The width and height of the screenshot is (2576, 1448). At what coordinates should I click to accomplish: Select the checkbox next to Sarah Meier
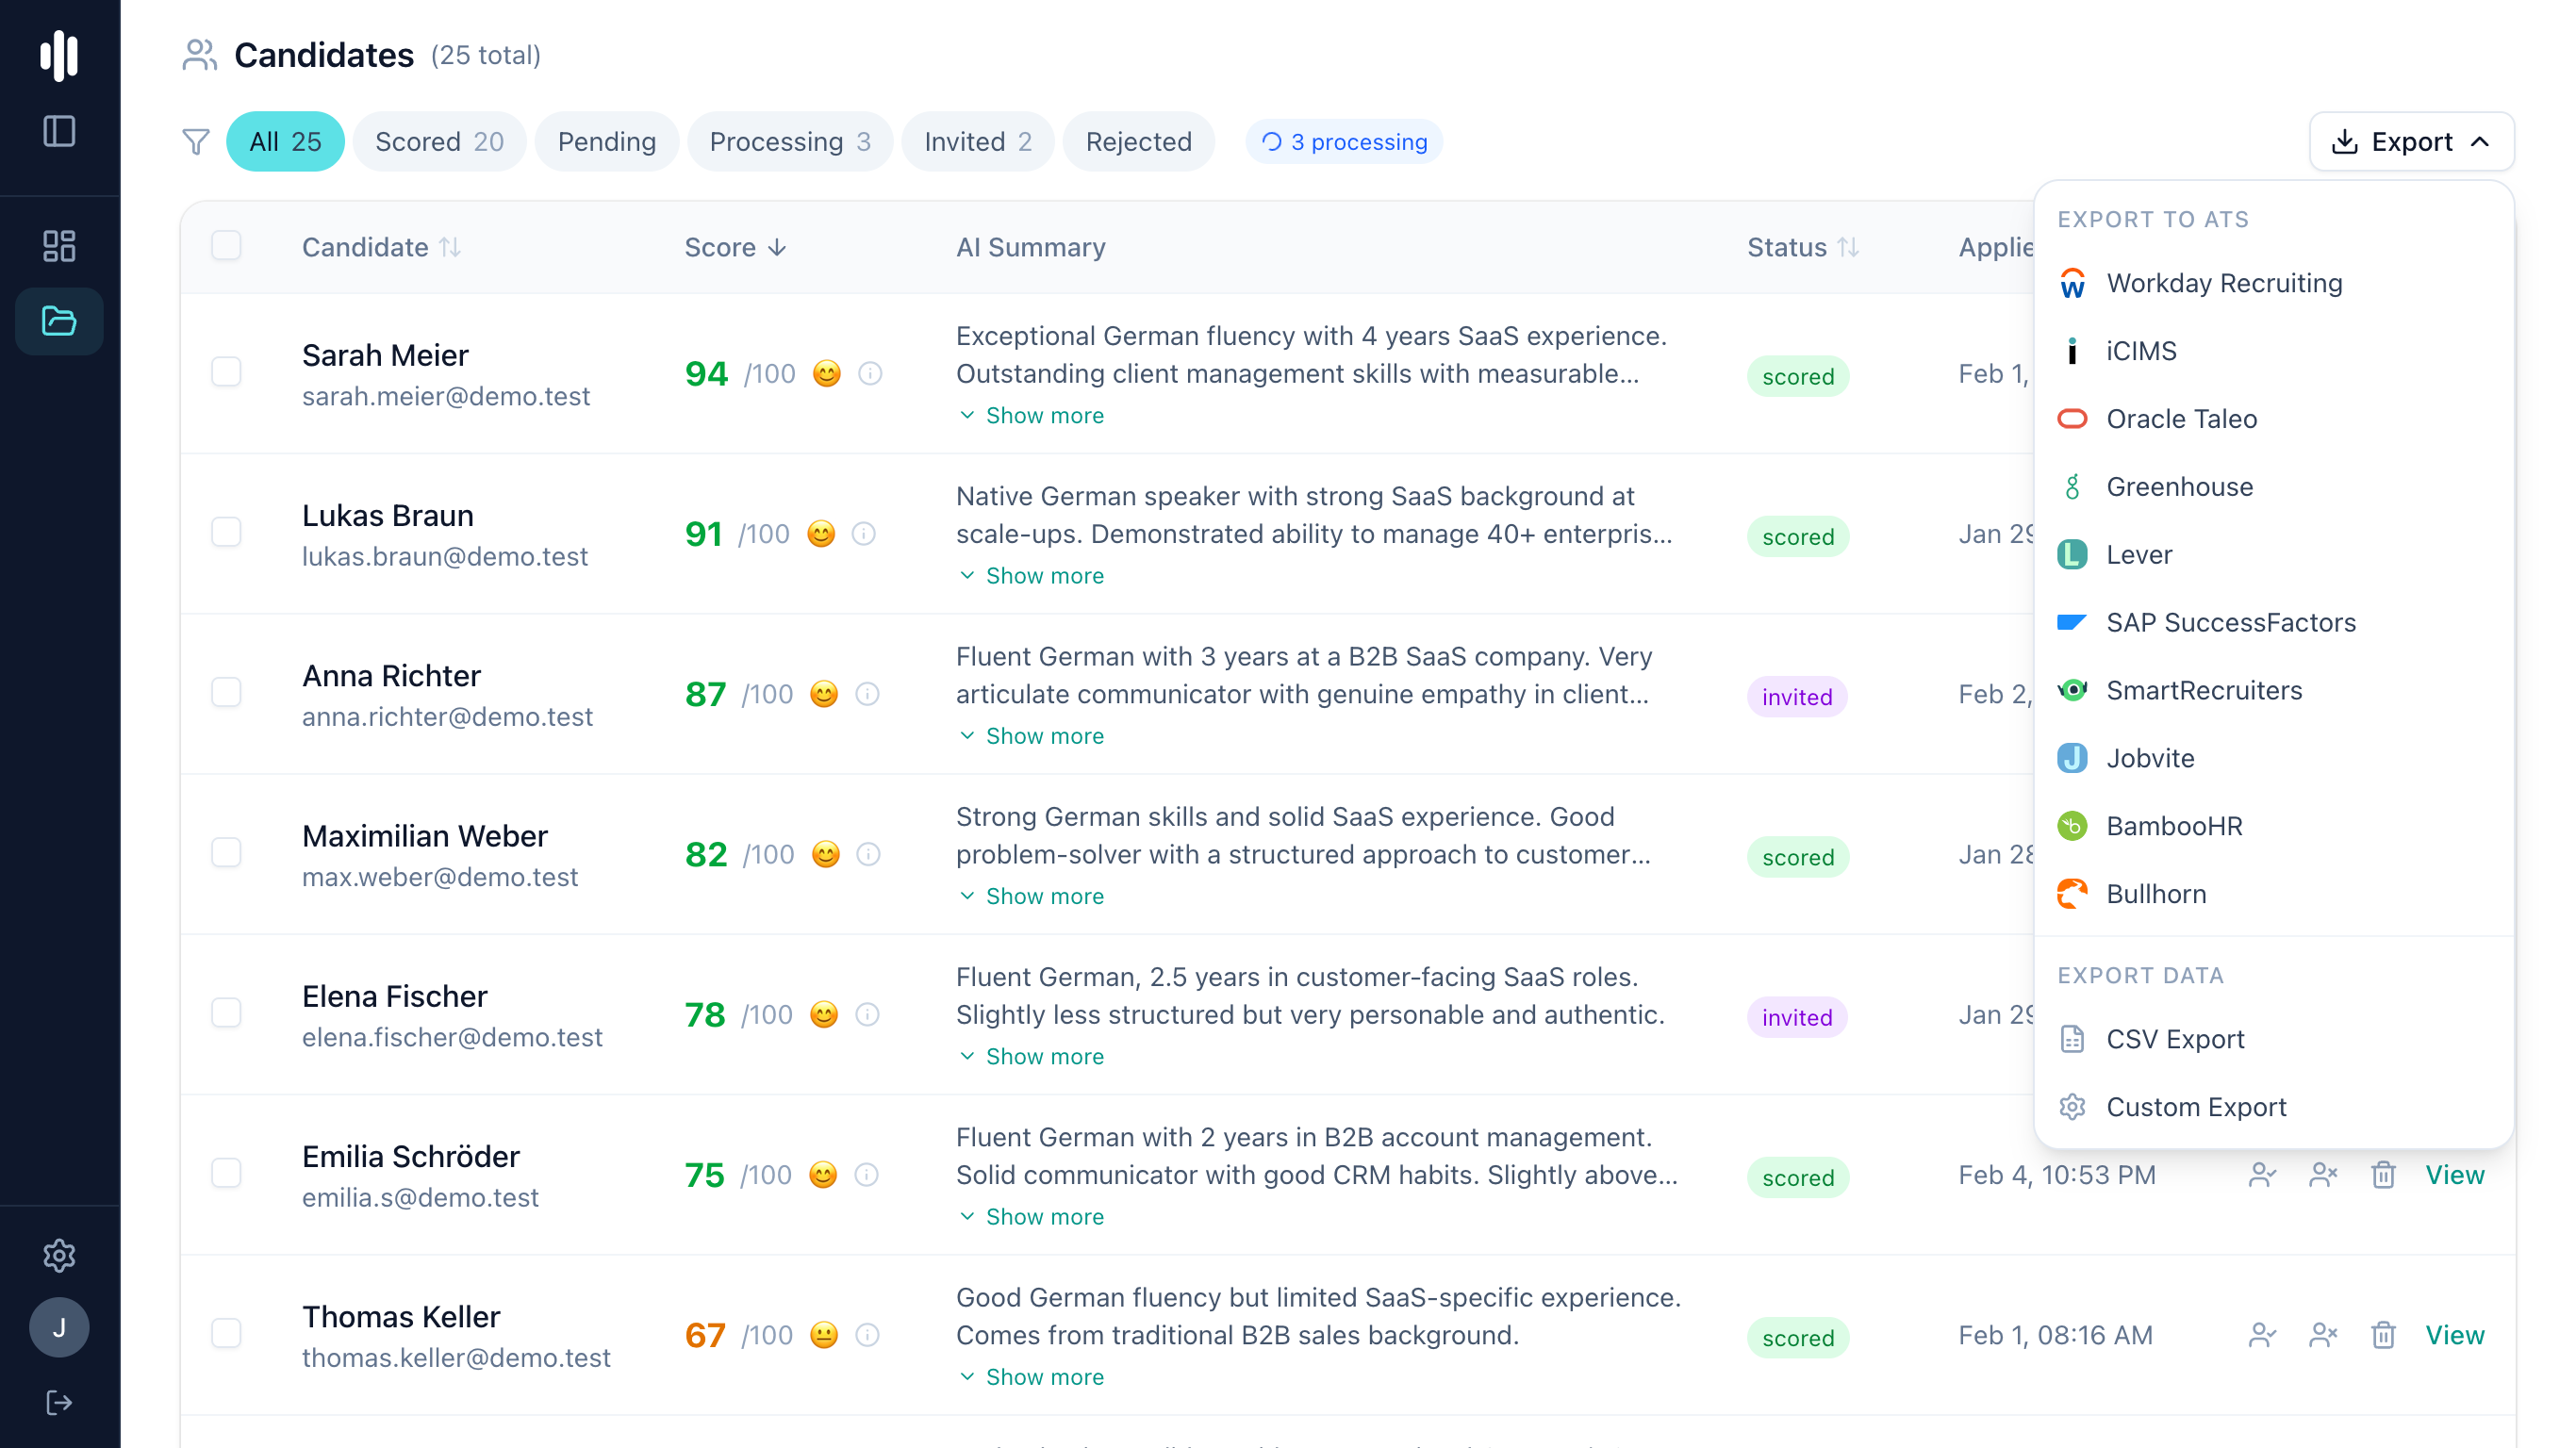click(x=226, y=371)
